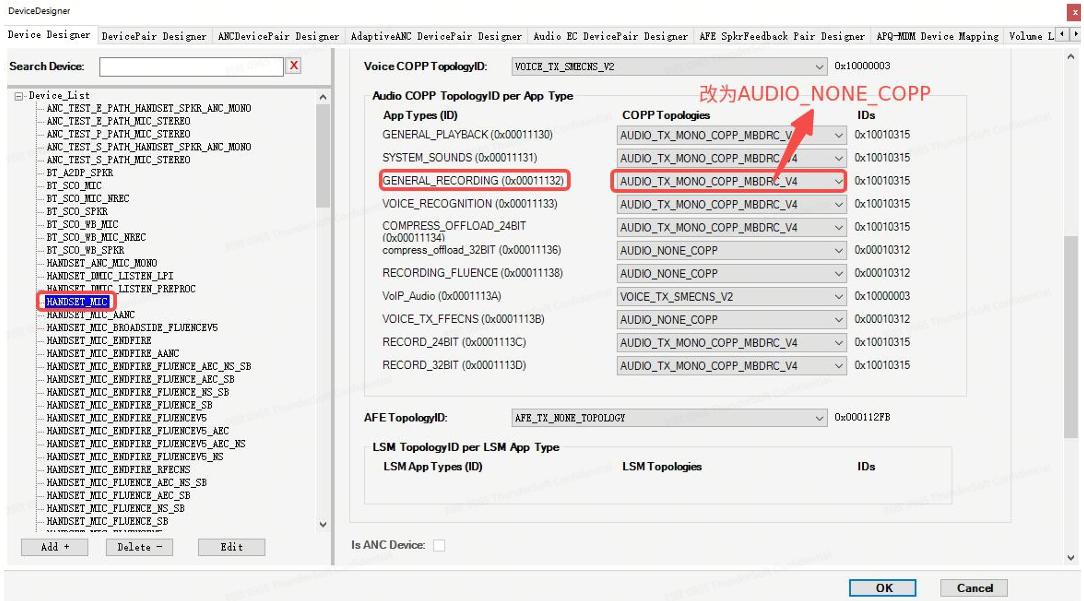Image resolution: width=1084 pixels, height=601 pixels.
Task: Select ANC_TEST_E_PATH_MIC_STEREO device
Action: click(118, 121)
